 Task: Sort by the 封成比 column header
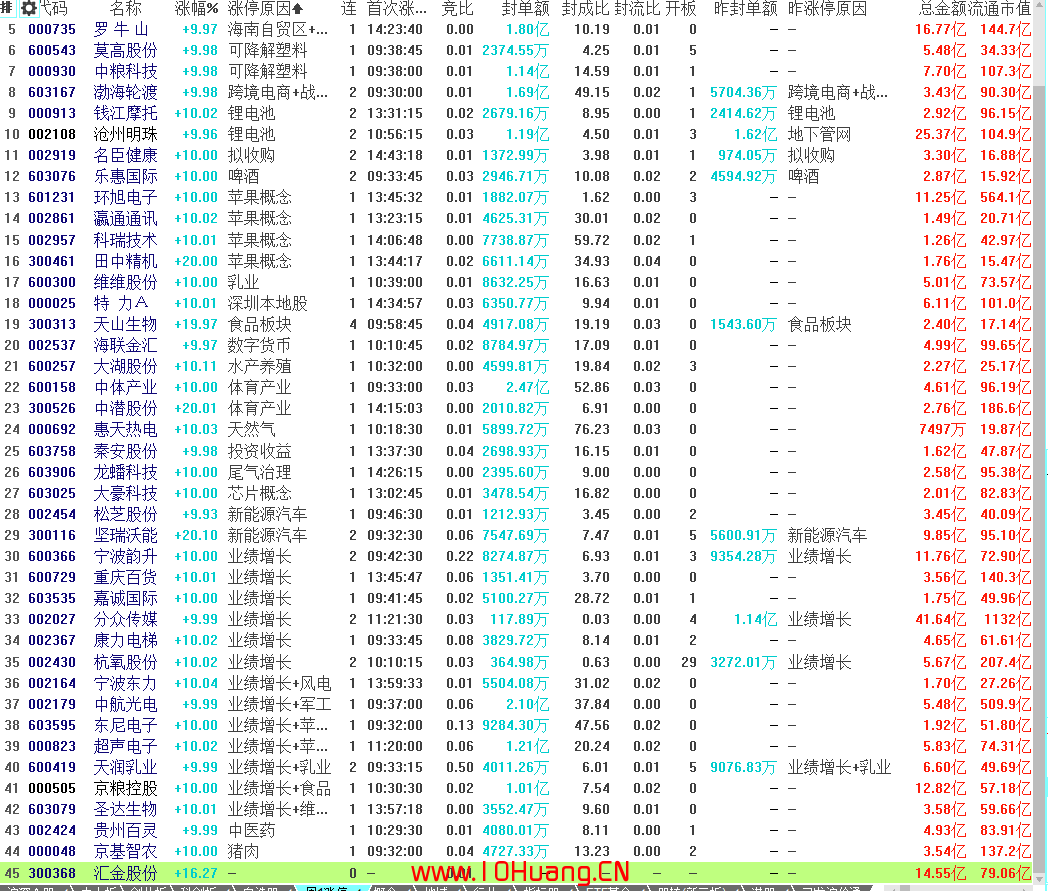coord(585,9)
